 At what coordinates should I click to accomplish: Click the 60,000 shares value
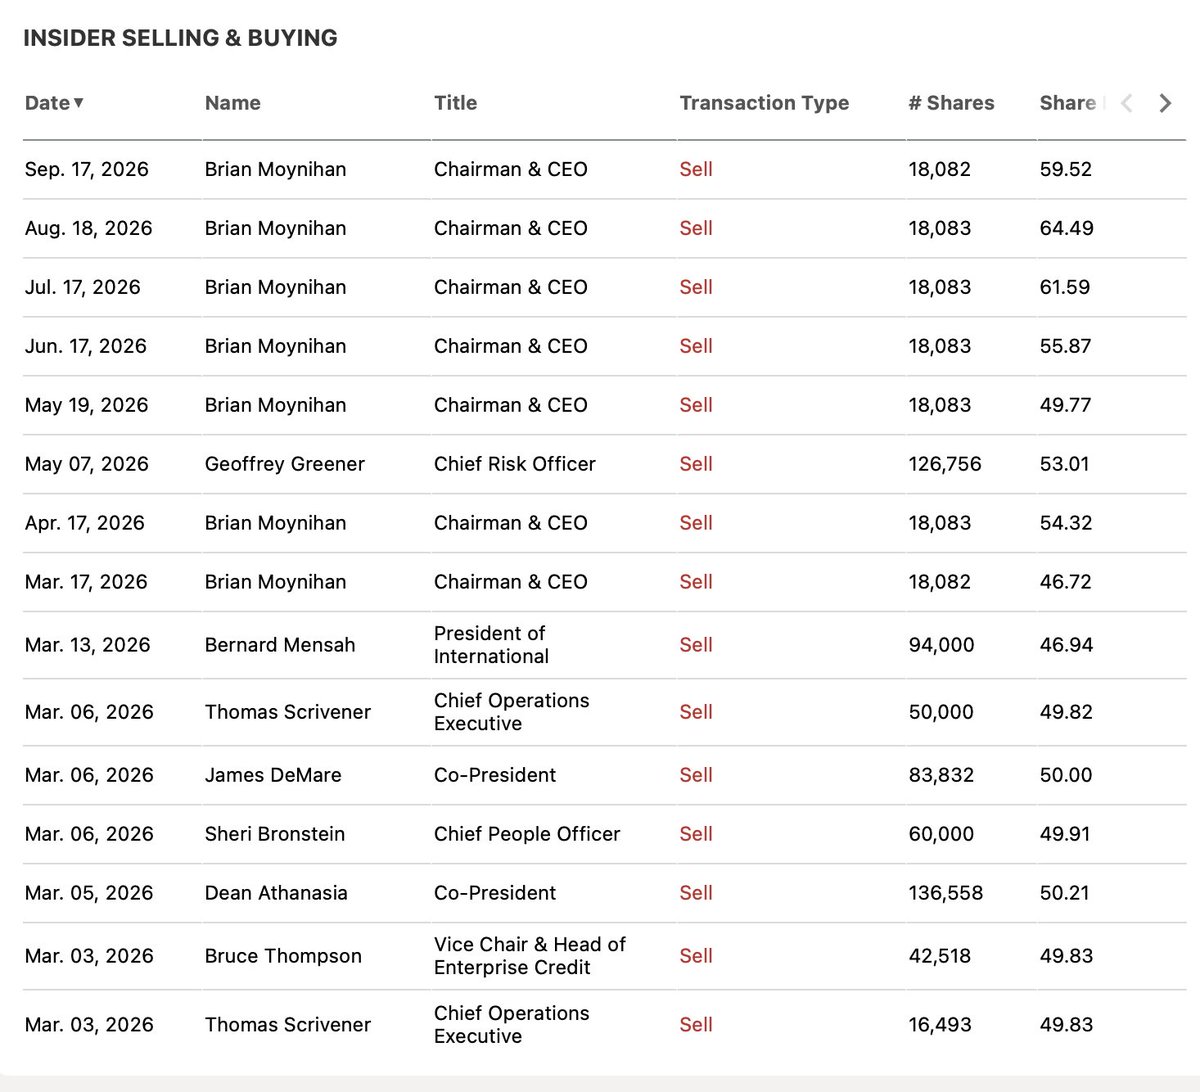(x=940, y=834)
